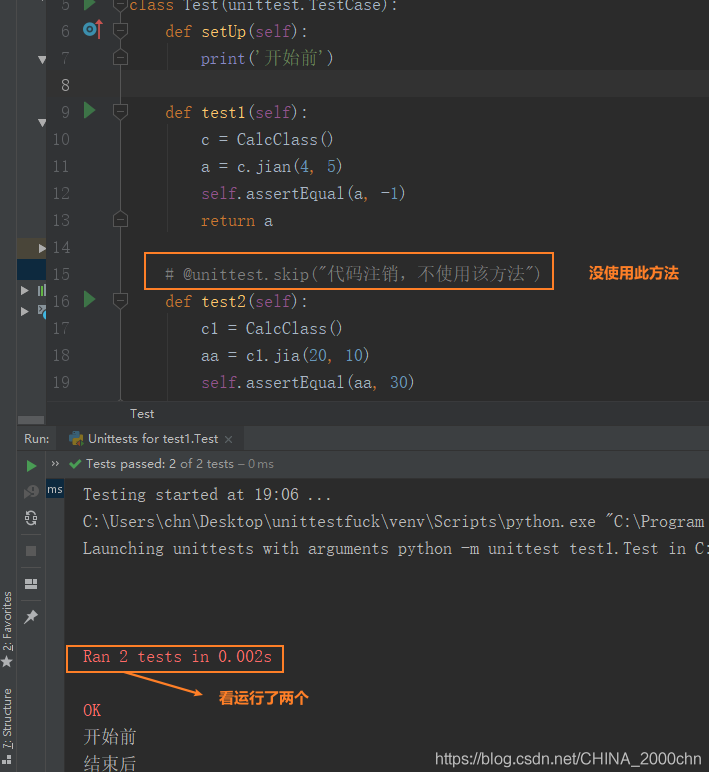This screenshot has height=772, width=709.
Task: Collapse the setUp method fold marker
Action: point(120,31)
